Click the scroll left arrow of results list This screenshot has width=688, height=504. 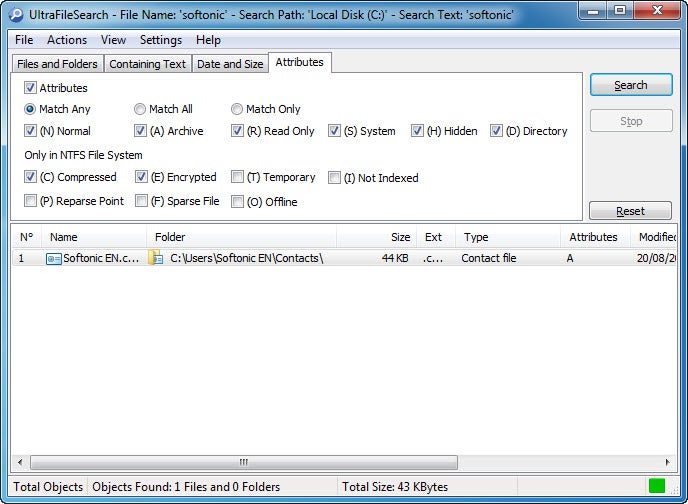tap(20, 462)
